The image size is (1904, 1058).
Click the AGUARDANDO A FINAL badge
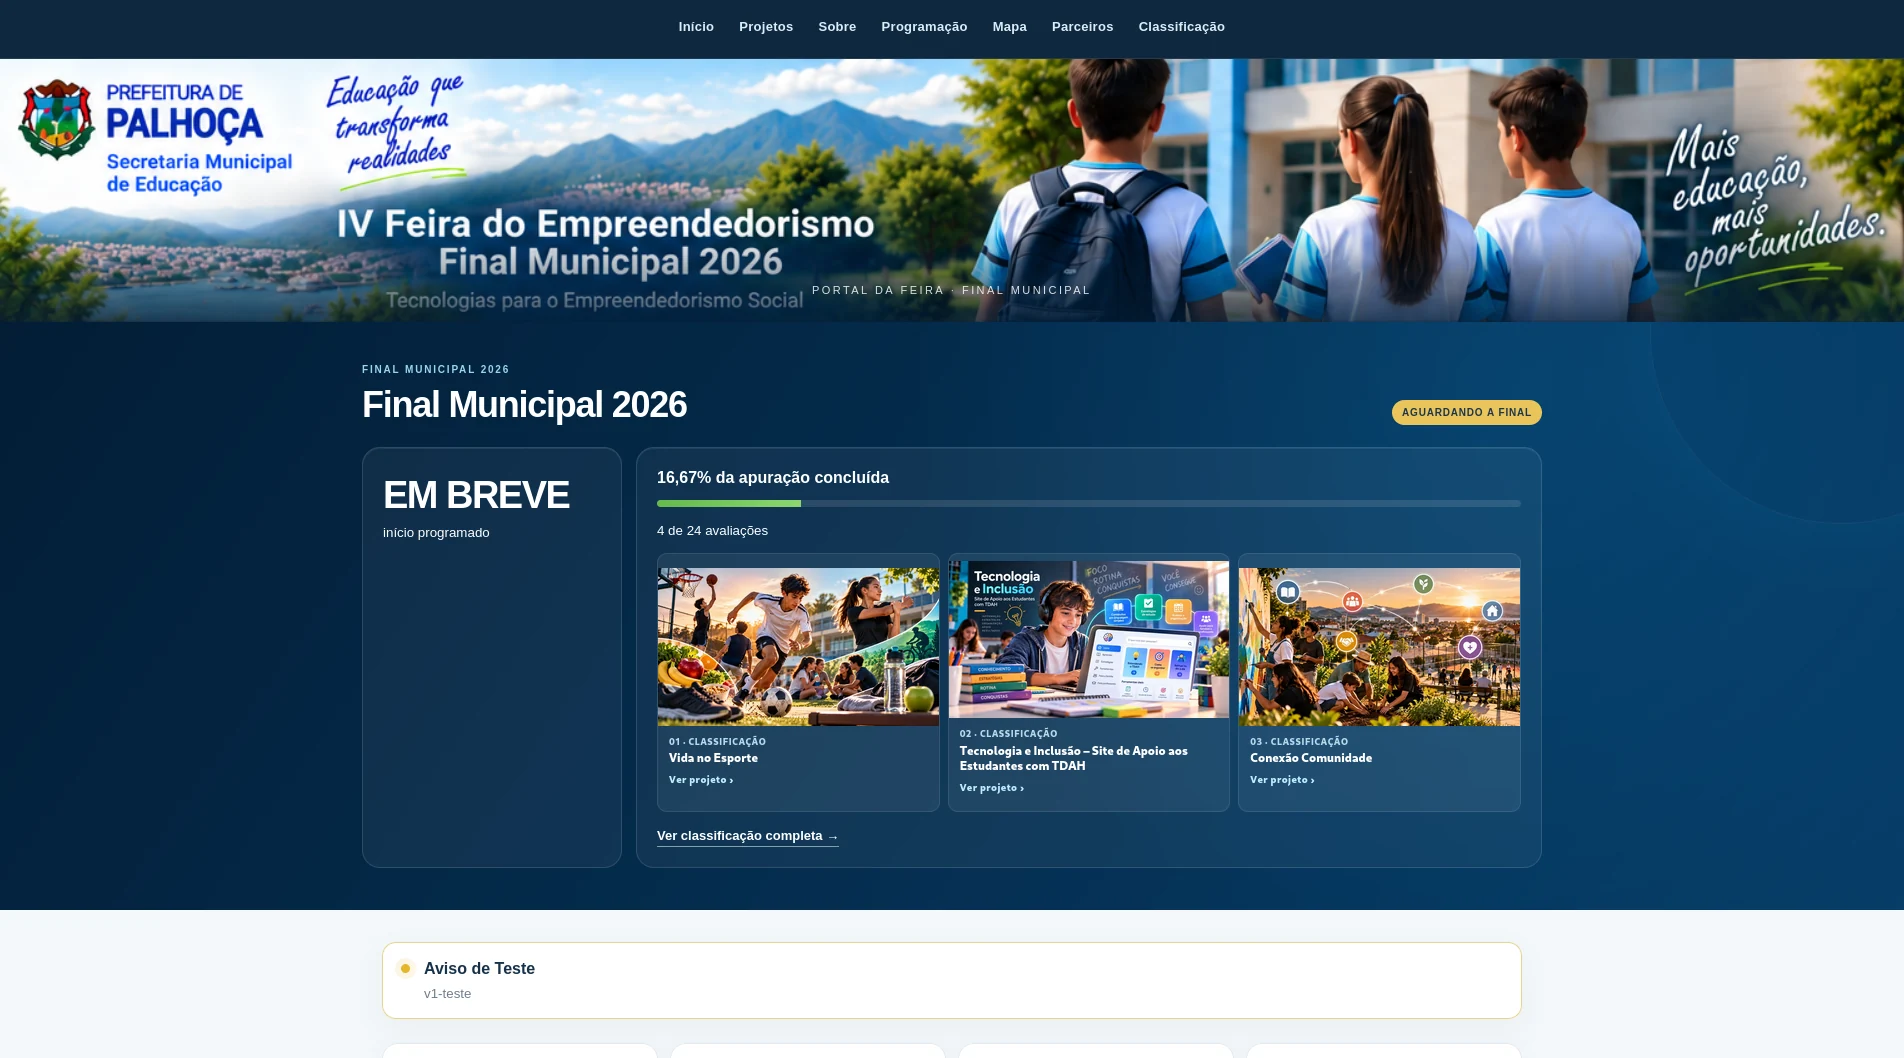[1466, 412]
